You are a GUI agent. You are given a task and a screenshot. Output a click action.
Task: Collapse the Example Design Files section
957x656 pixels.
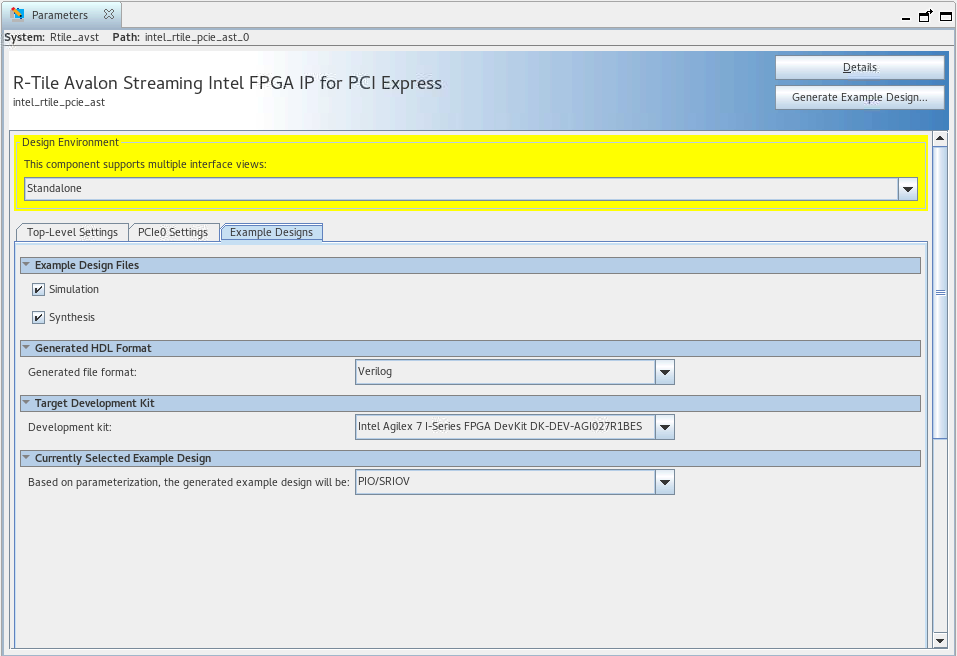(26, 265)
